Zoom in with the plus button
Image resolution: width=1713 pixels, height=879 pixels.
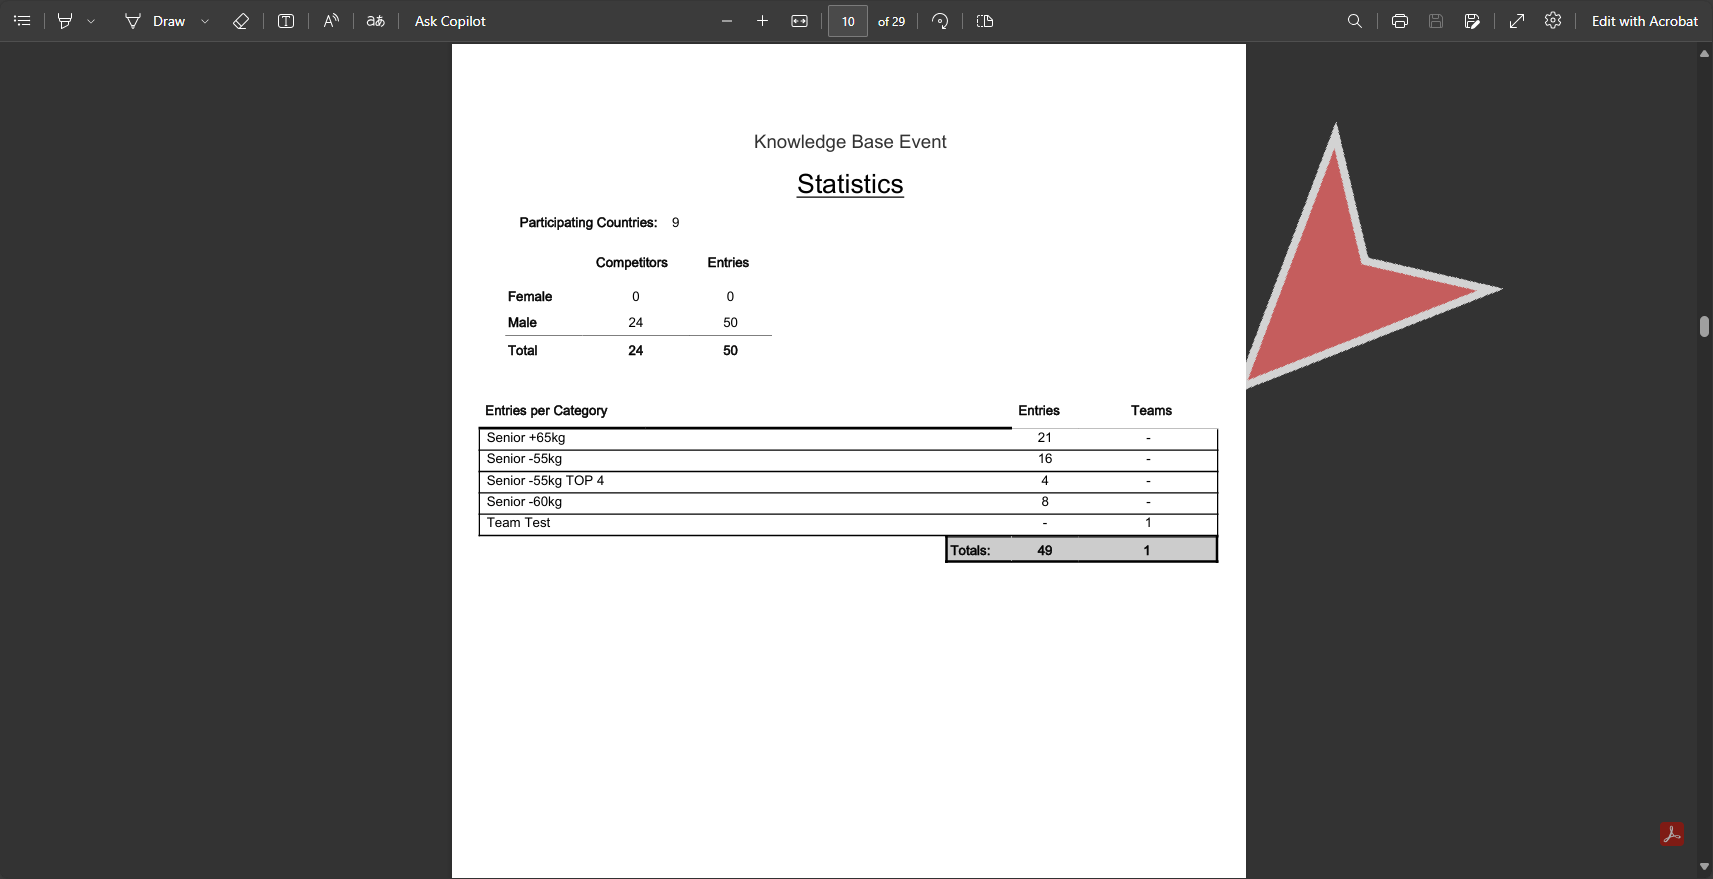762,21
